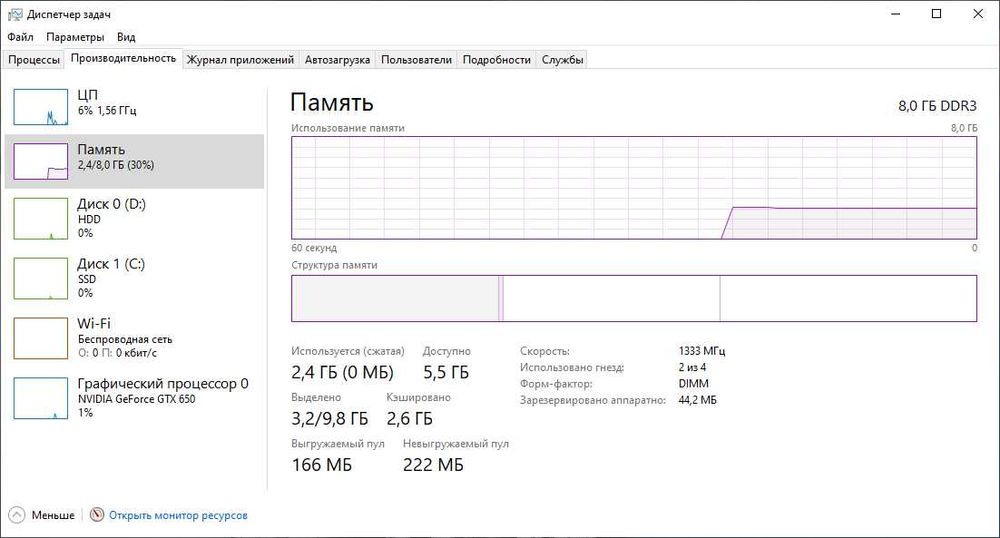Click the 44,2 МБ hardware reserved value
The image size is (1000, 538).
click(x=697, y=400)
